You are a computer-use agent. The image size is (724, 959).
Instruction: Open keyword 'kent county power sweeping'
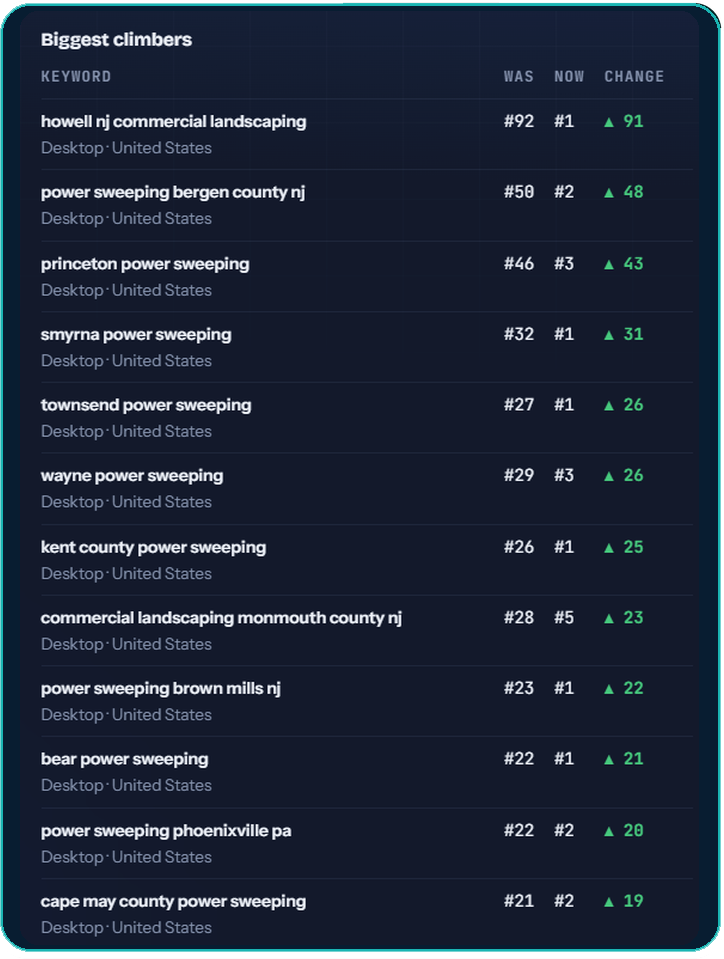(x=153, y=547)
